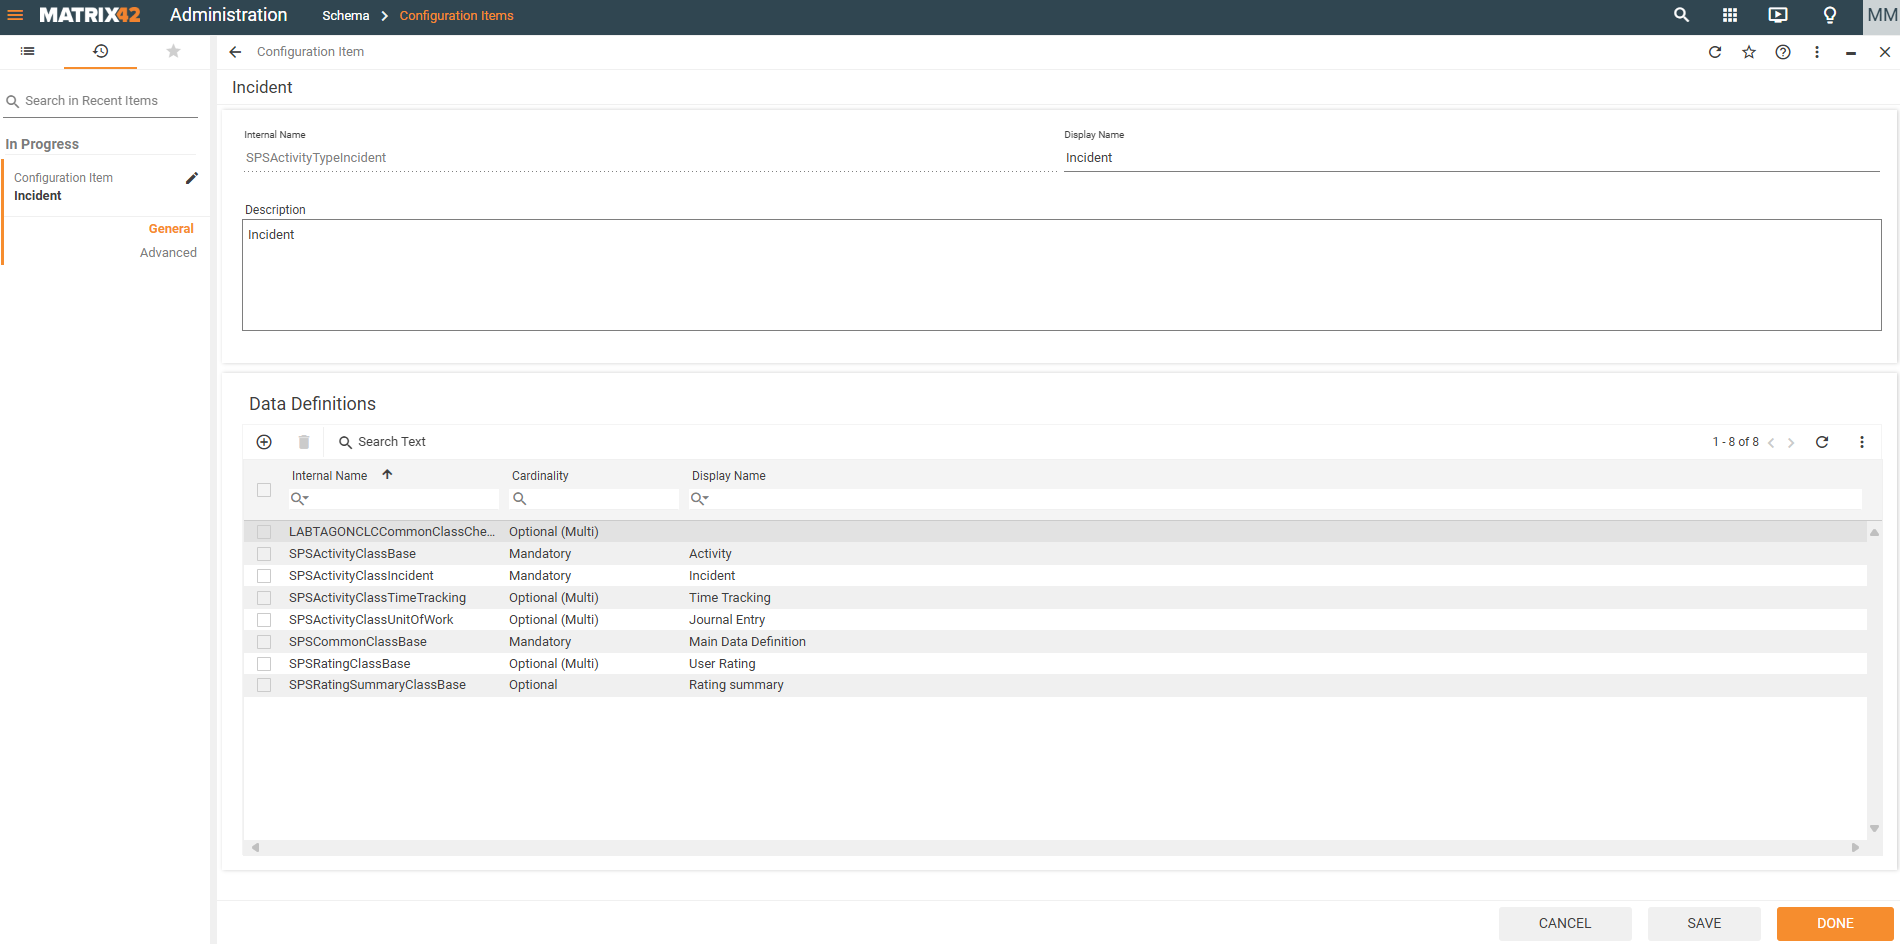Image resolution: width=1900 pixels, height=944 pixels.
Task: Click the lightbulb ideas icon
Action: (x=1830, y=15)
